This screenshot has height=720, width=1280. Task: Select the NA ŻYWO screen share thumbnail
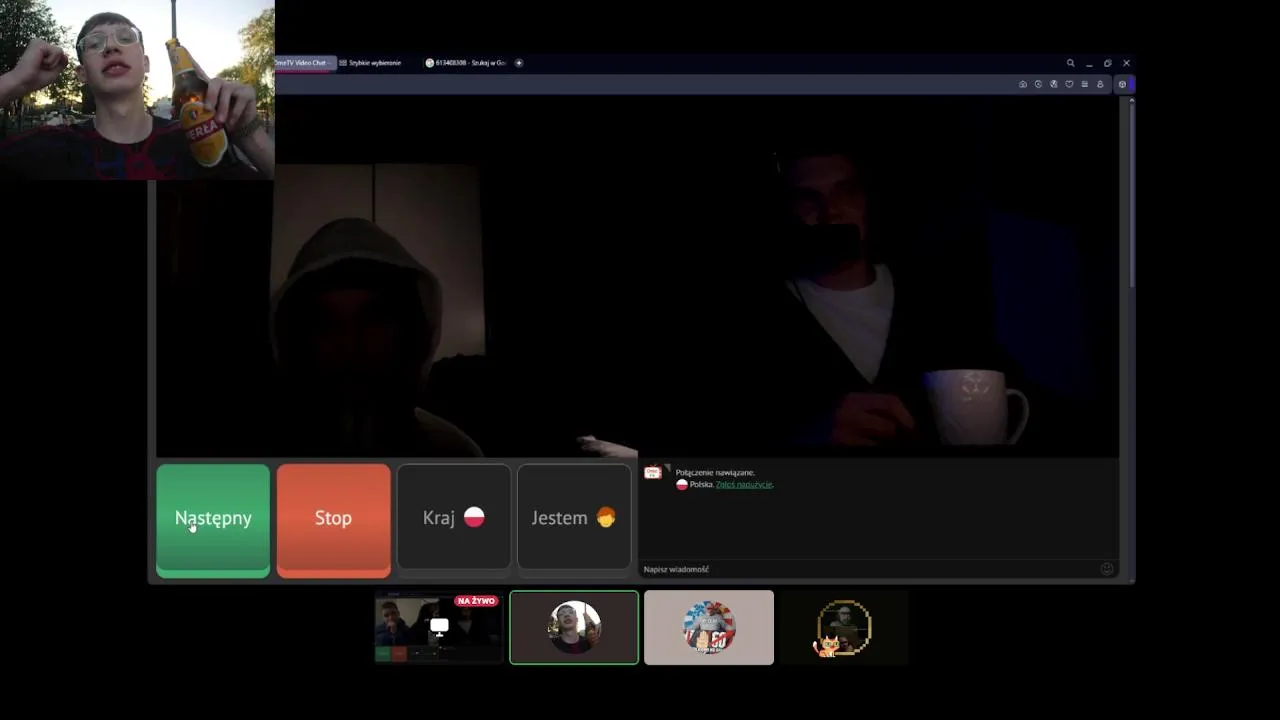tap(439, 627)
